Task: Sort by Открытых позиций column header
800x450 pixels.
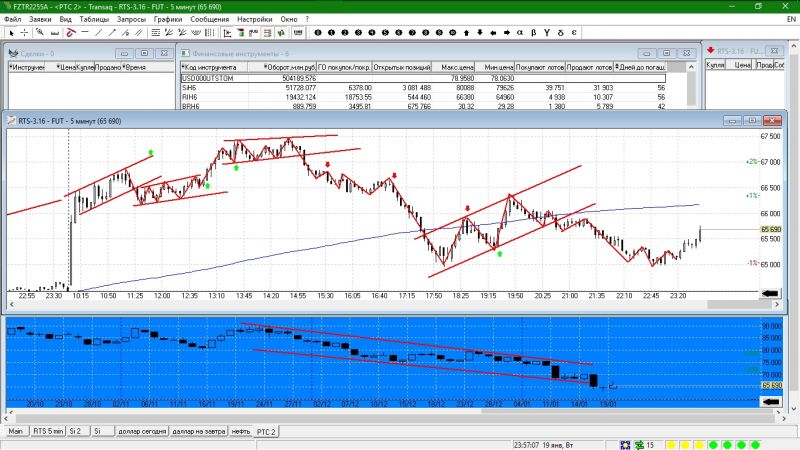Action: click(x=402, y=67)
